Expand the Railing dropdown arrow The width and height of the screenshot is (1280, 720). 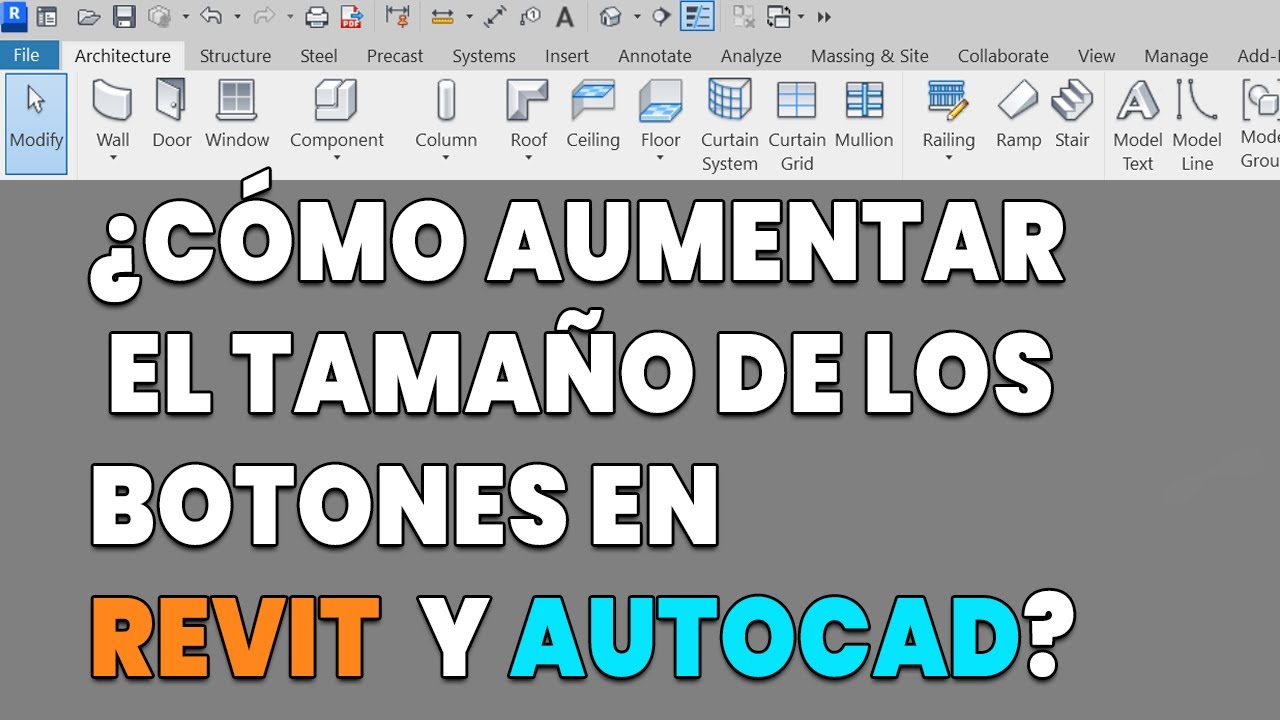pyautogui.click(x=948, y=158)
